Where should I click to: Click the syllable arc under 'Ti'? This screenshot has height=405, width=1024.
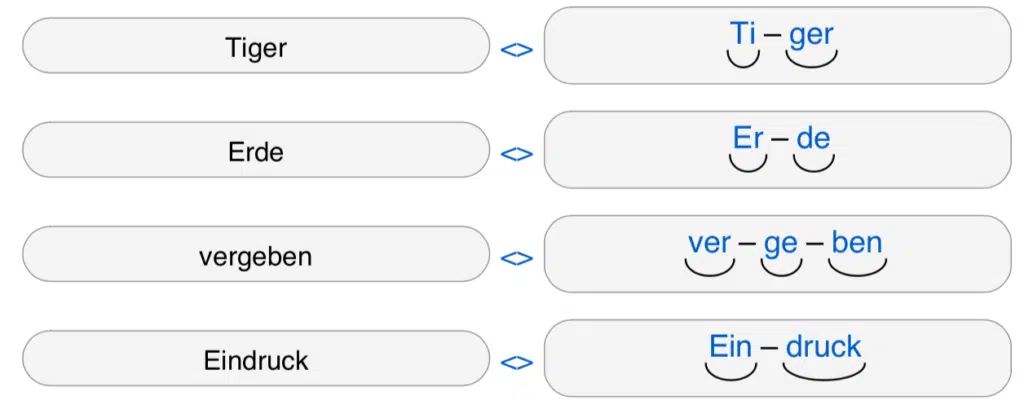742,61
